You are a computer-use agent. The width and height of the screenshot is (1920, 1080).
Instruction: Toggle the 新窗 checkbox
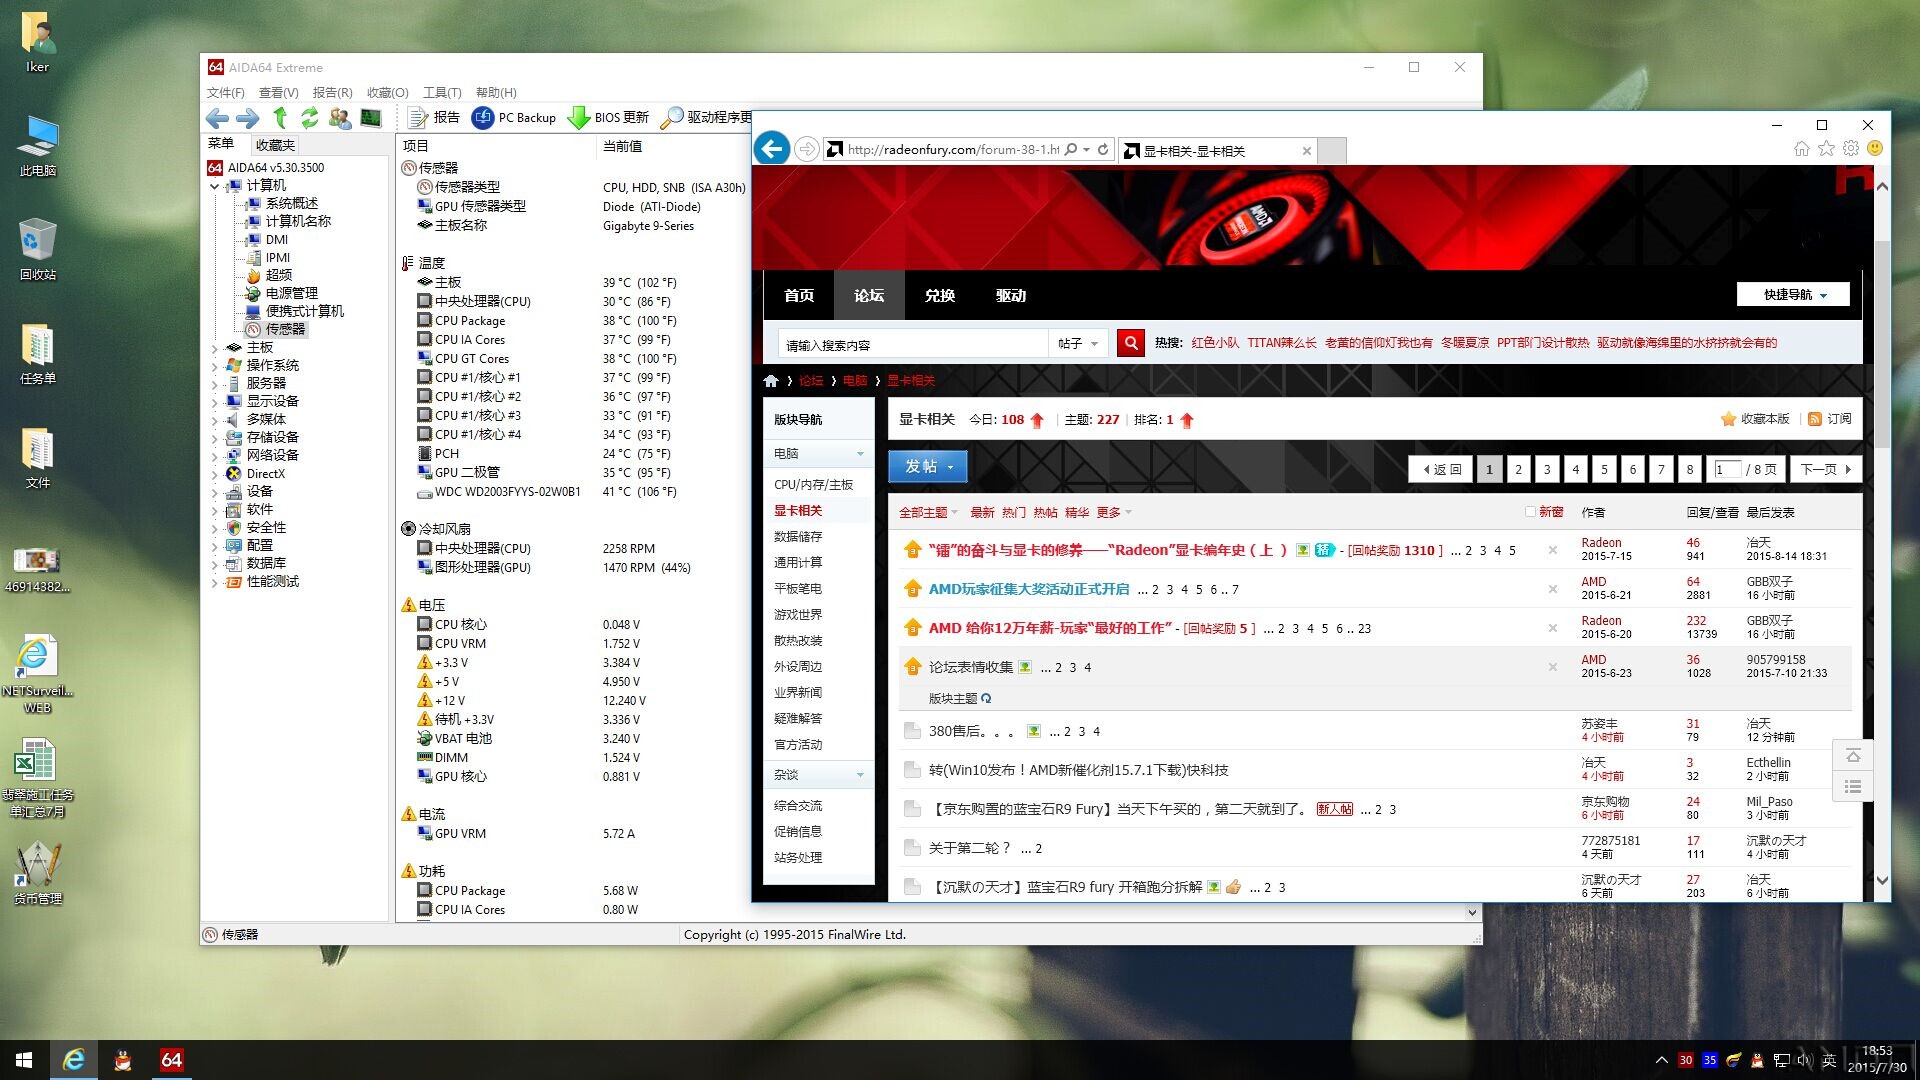pos(1530,512)
